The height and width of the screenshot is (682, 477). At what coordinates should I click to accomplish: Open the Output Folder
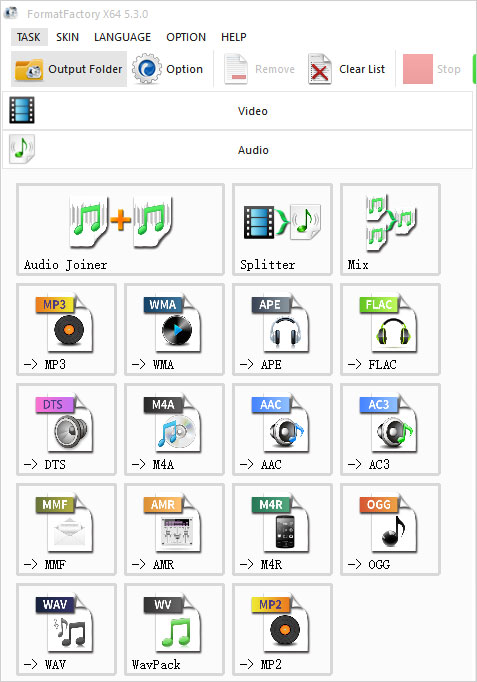pyautogui.click(x=69, y=69)
